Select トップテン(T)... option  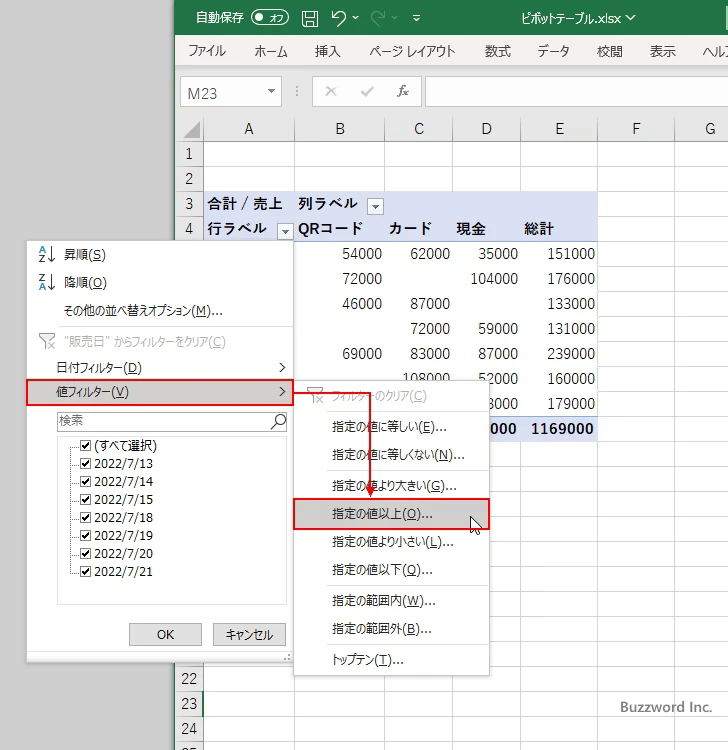point(391,660)
